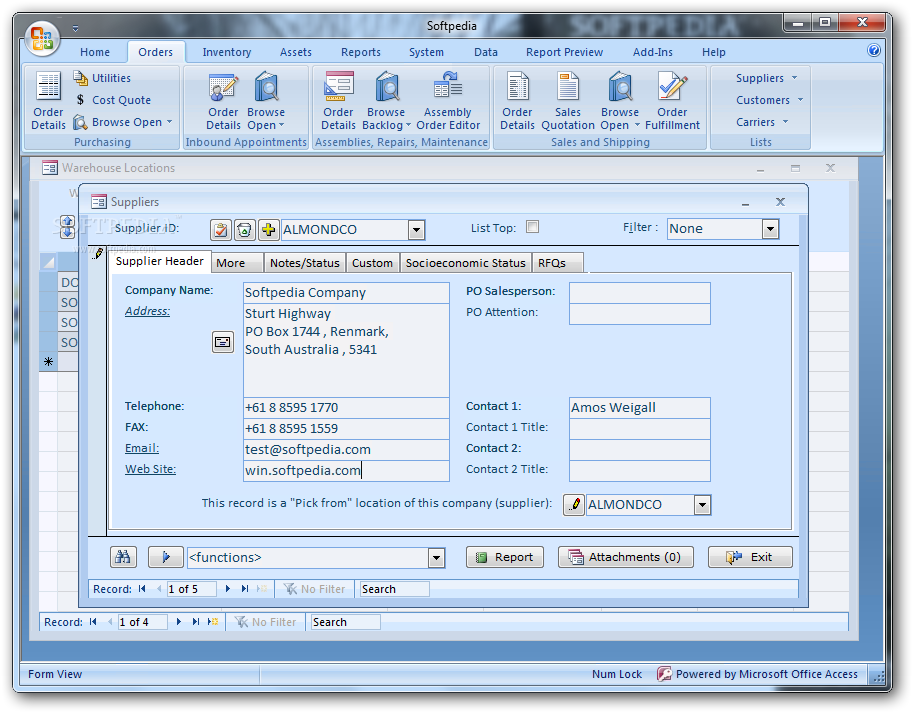Click Browse Backlog icon
This screenshot has height=713, width=913.
[x=386, y=101]
